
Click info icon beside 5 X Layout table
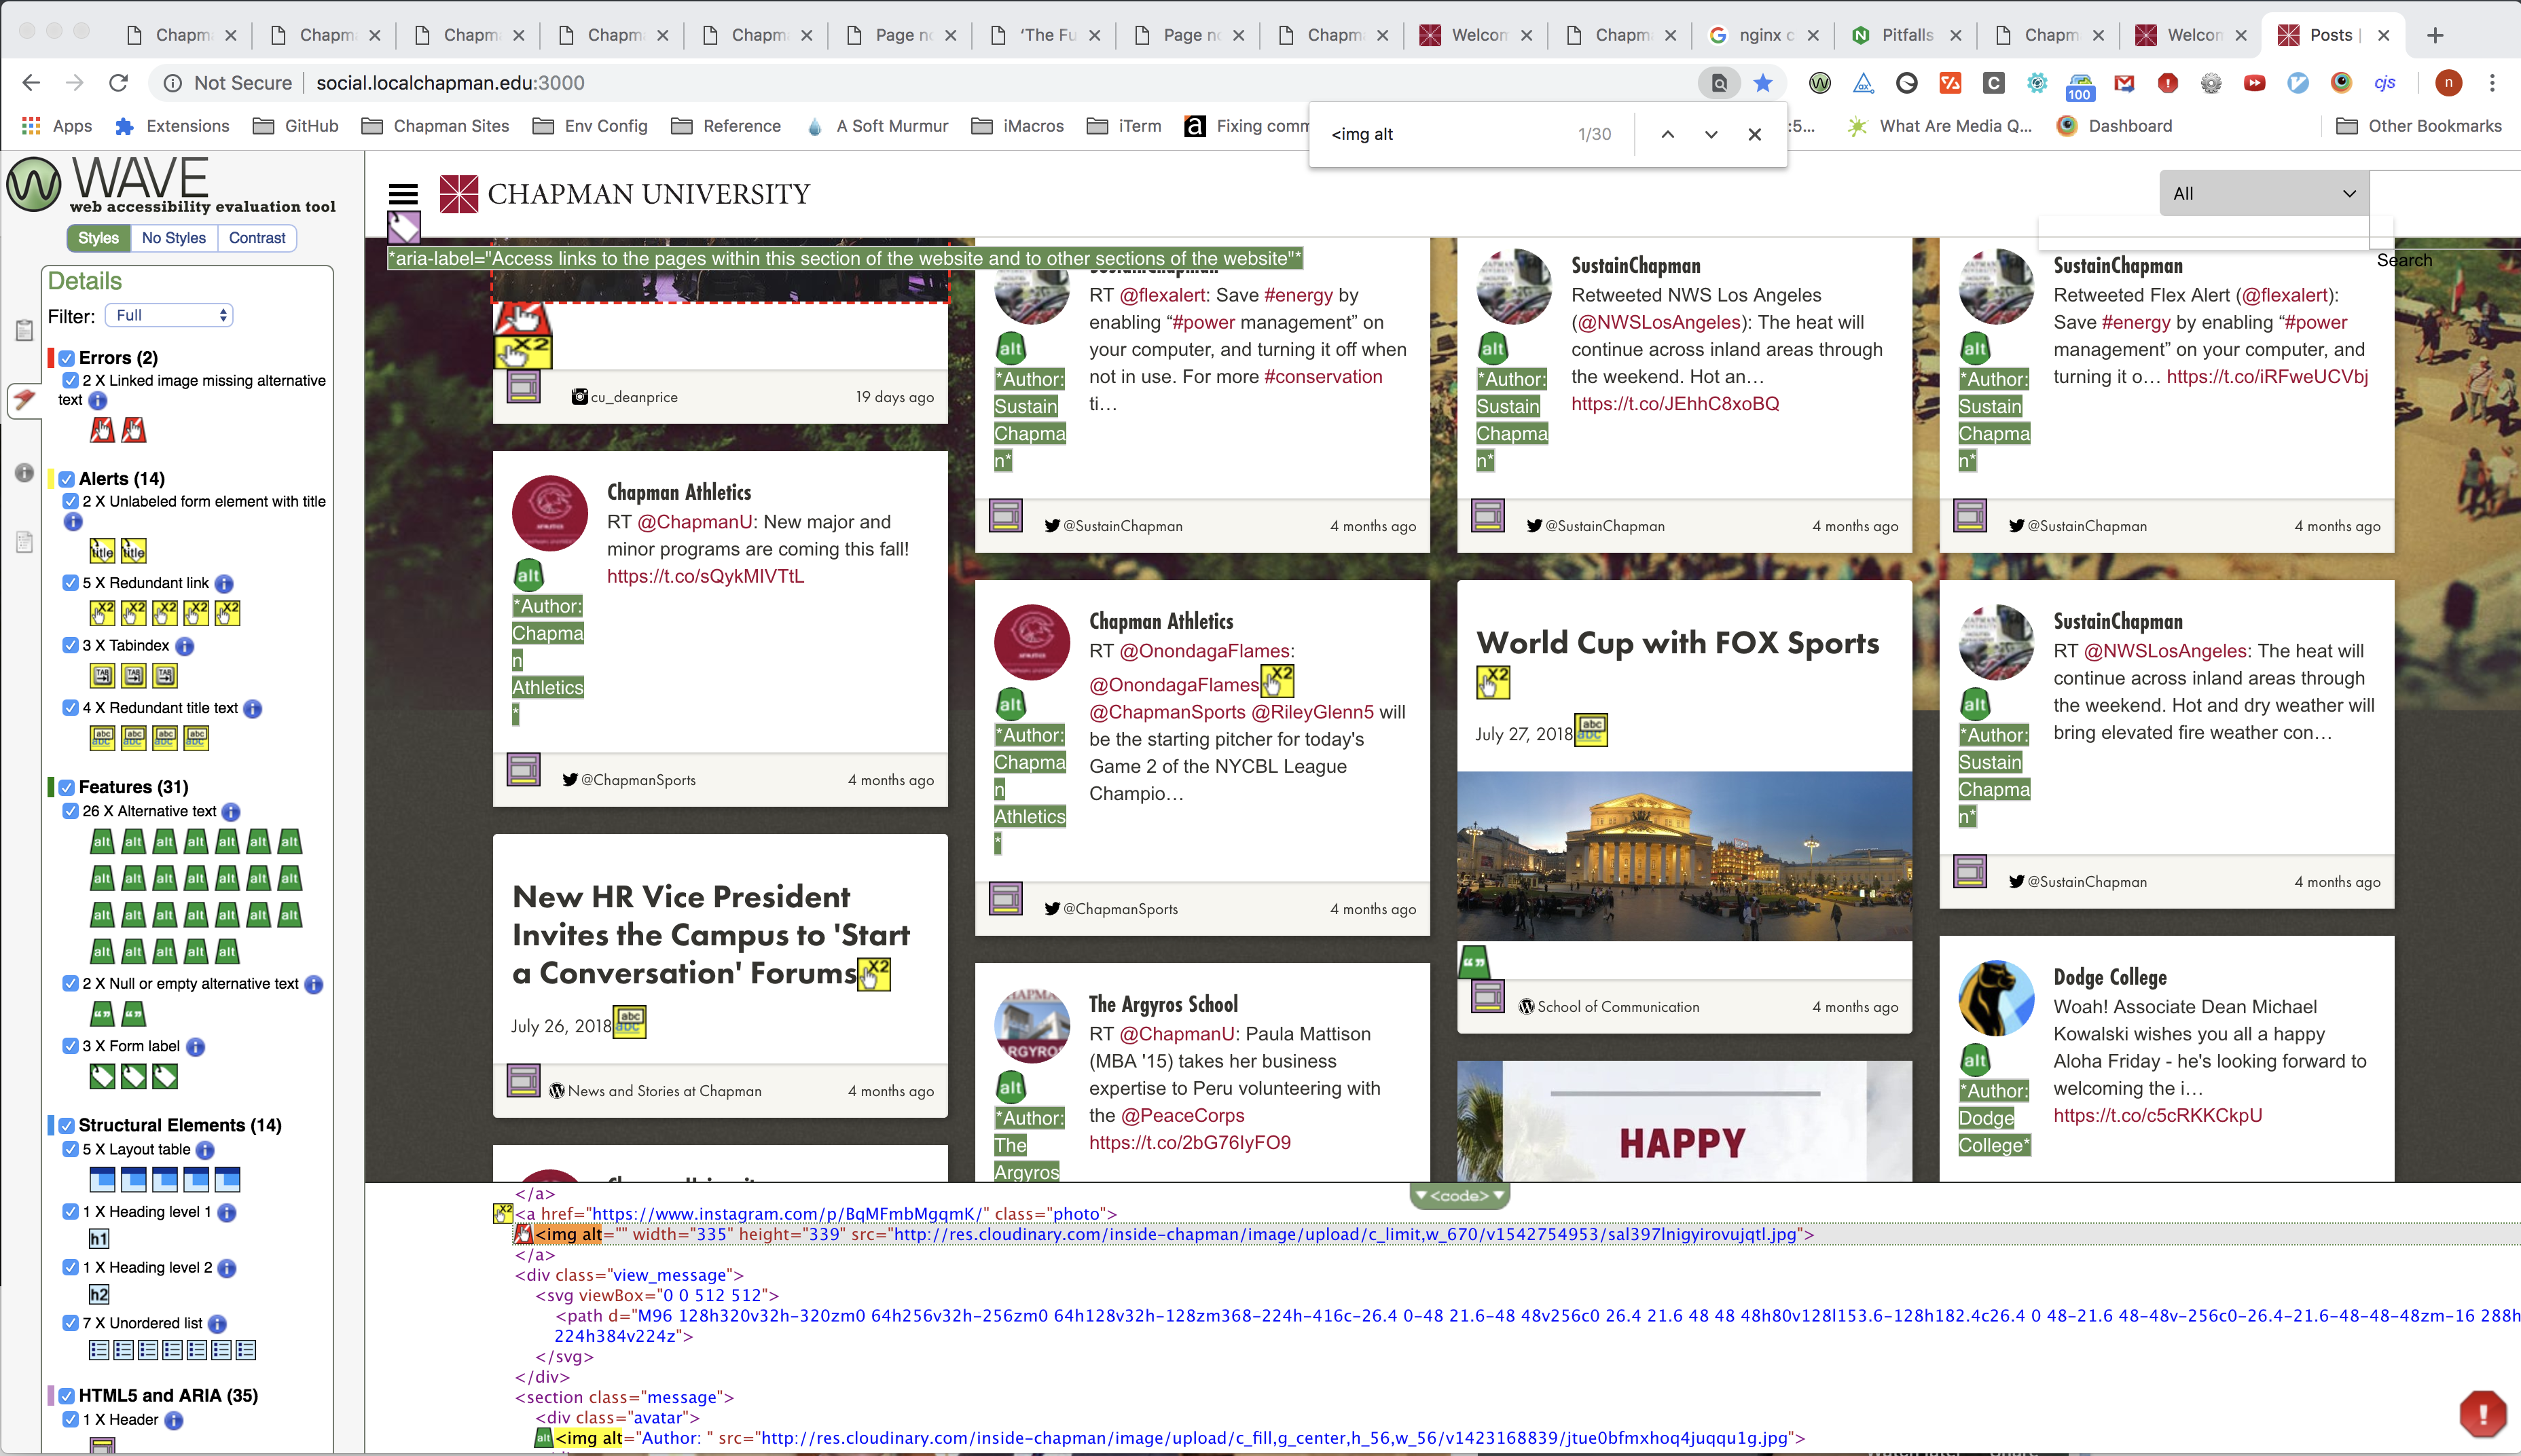click(x=205, y=1150)
